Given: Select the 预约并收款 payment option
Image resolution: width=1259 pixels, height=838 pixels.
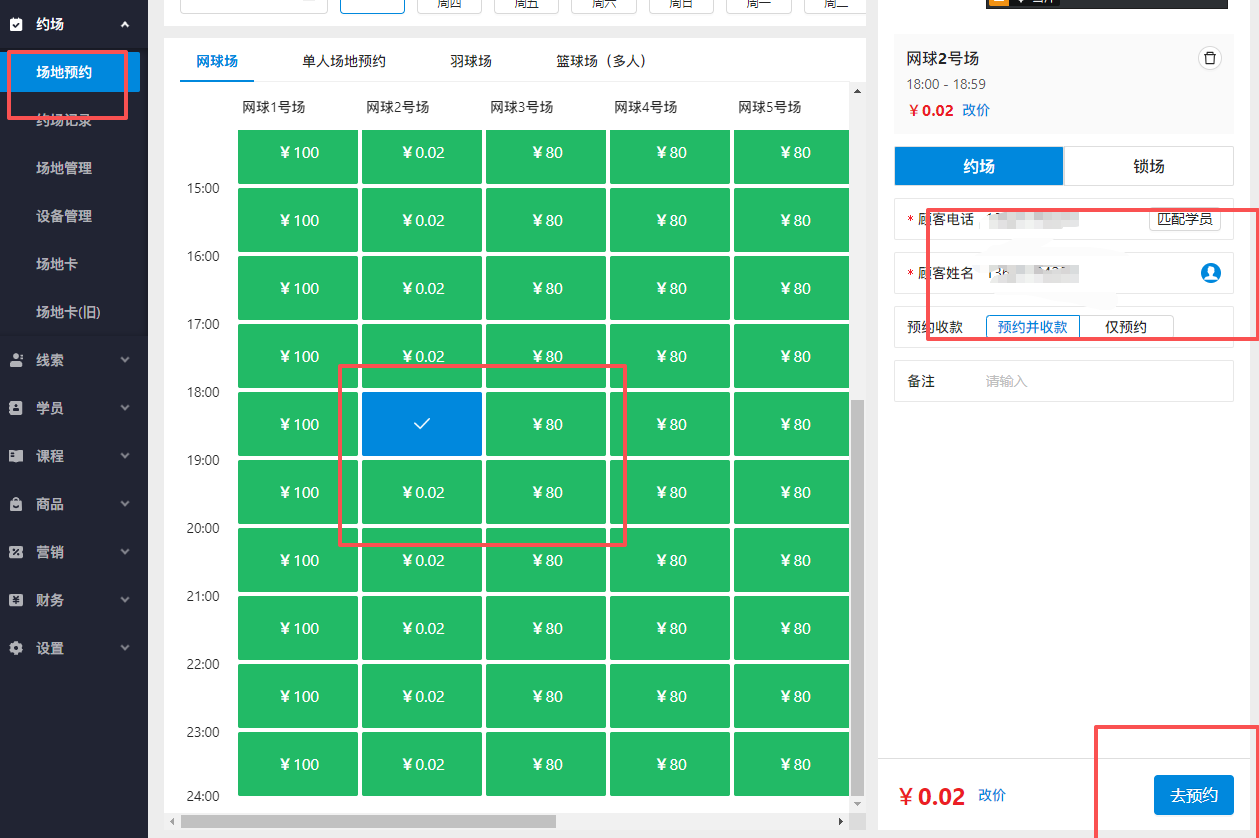Looking at the screenshot, I should coord(1032,326).
